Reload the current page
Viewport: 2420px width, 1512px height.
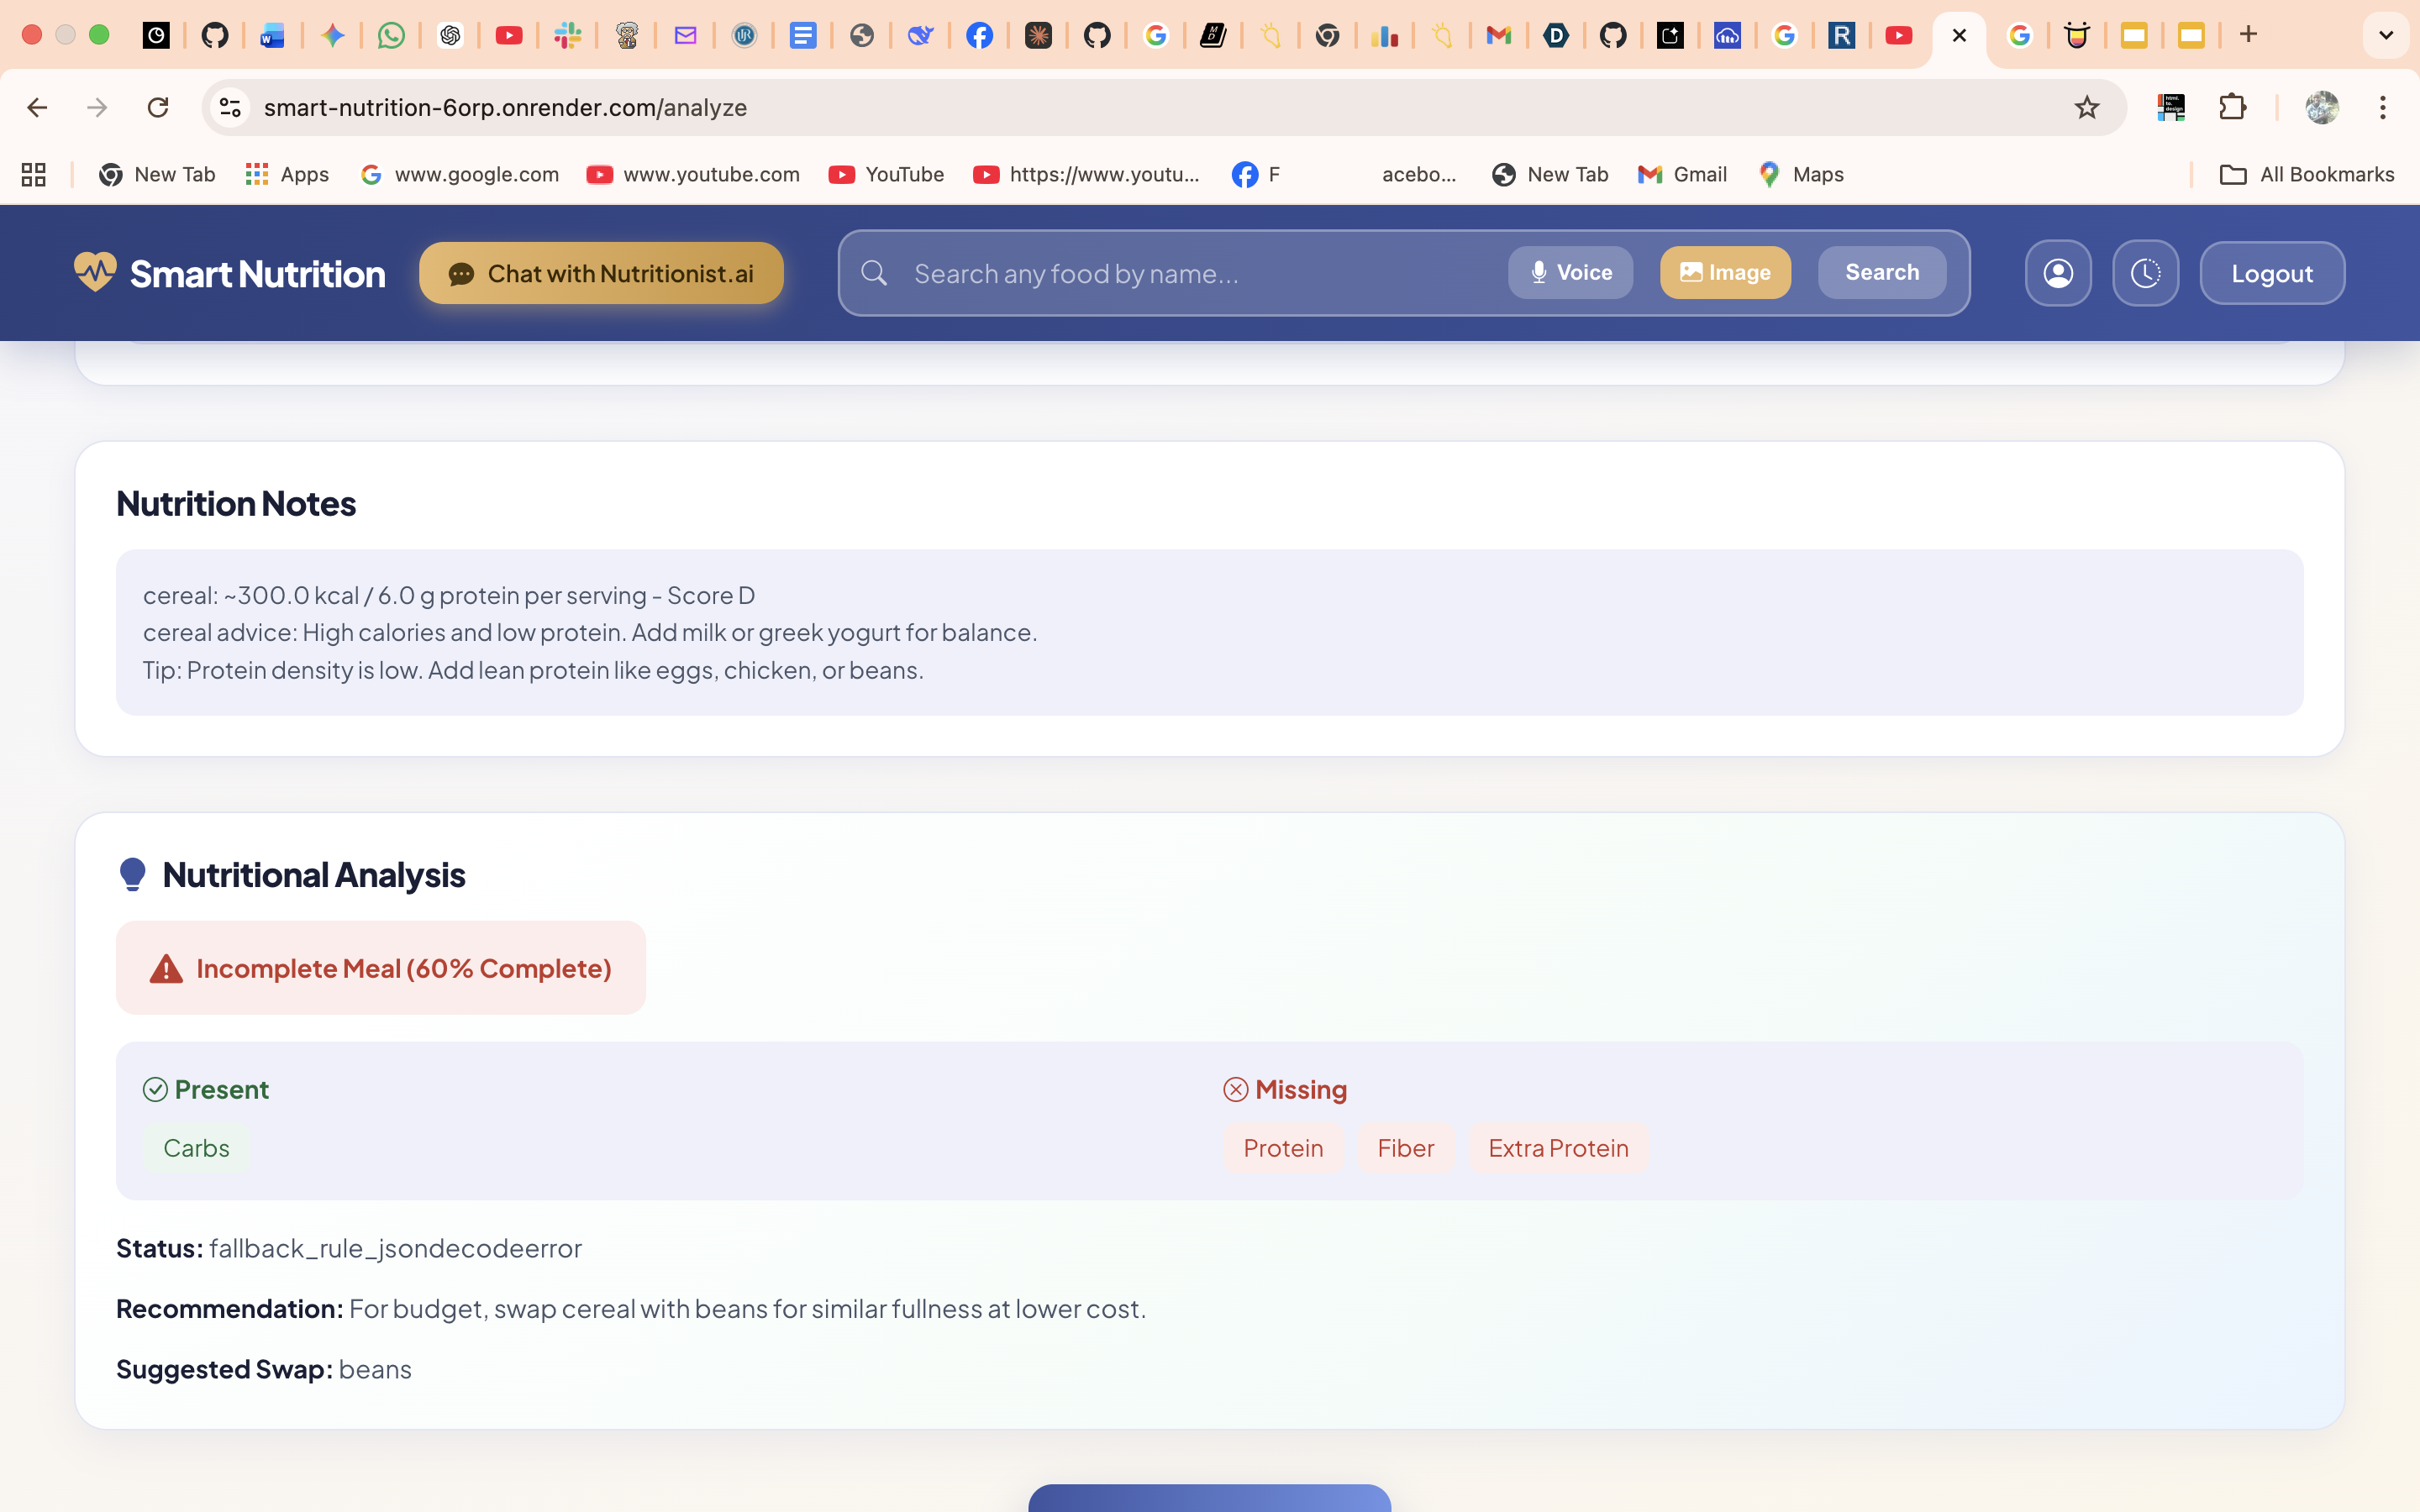(x=158, y=108)
